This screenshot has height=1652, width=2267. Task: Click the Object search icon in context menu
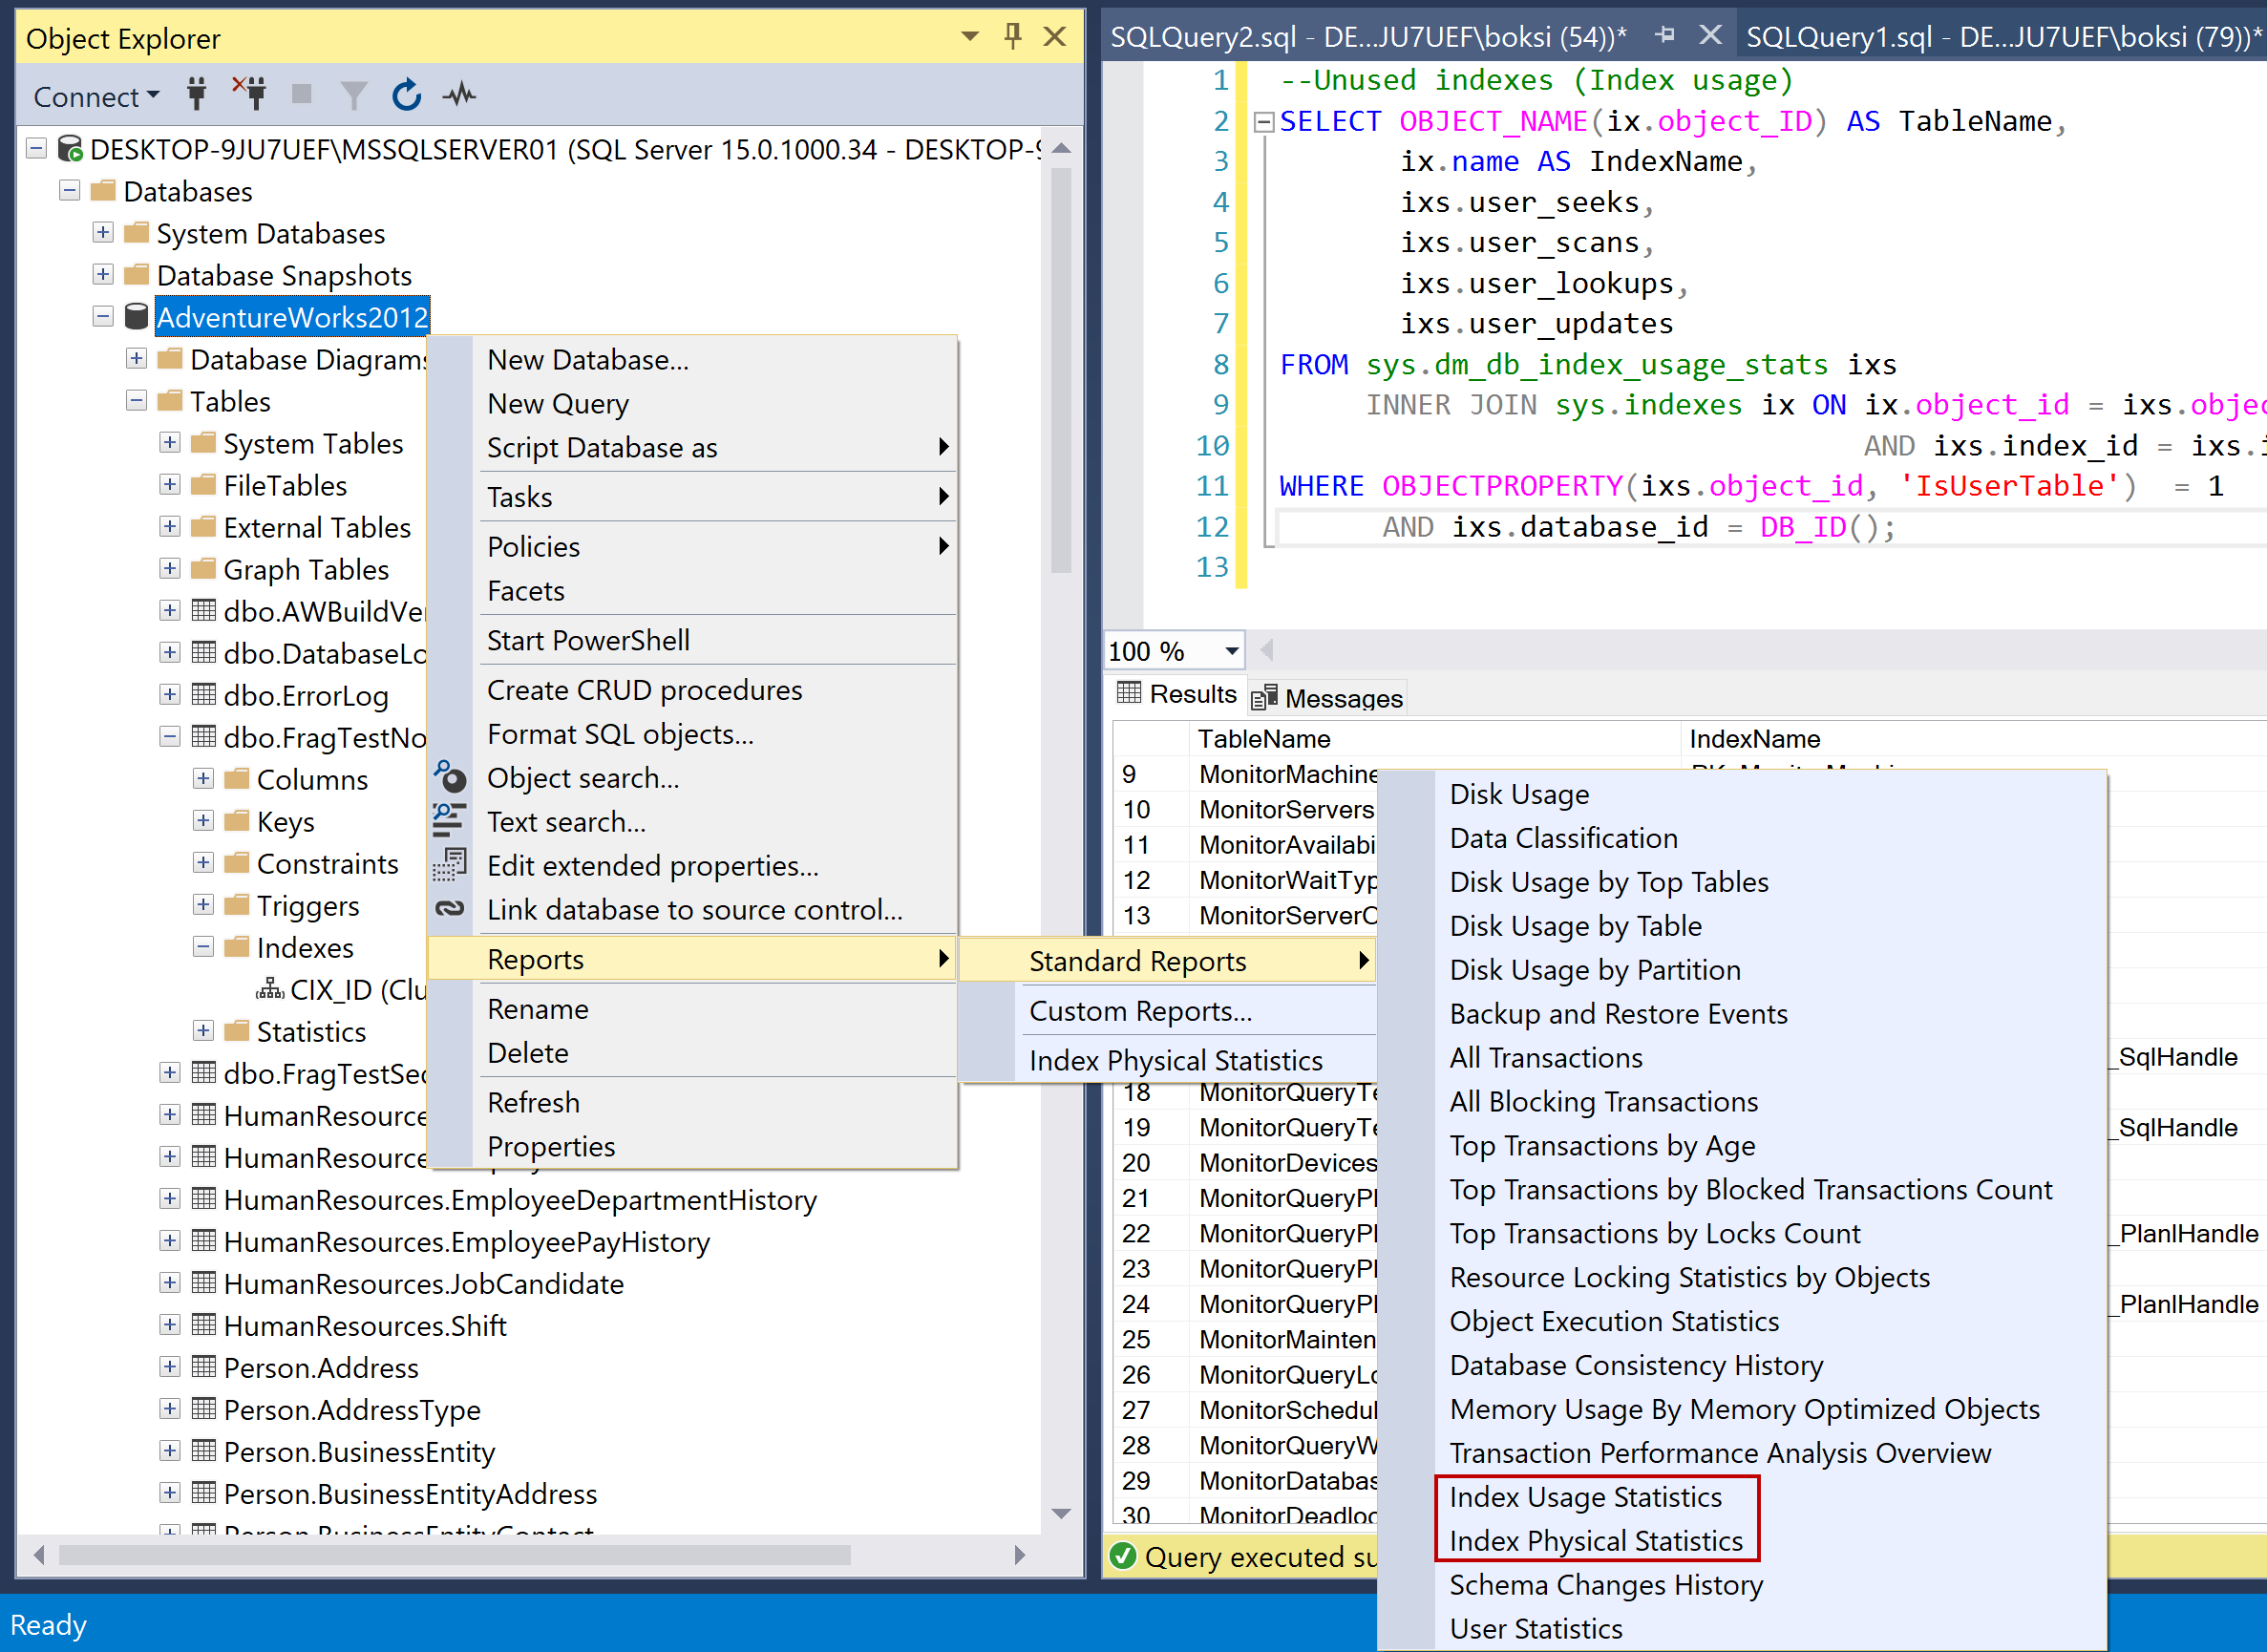tap(450, 777)
